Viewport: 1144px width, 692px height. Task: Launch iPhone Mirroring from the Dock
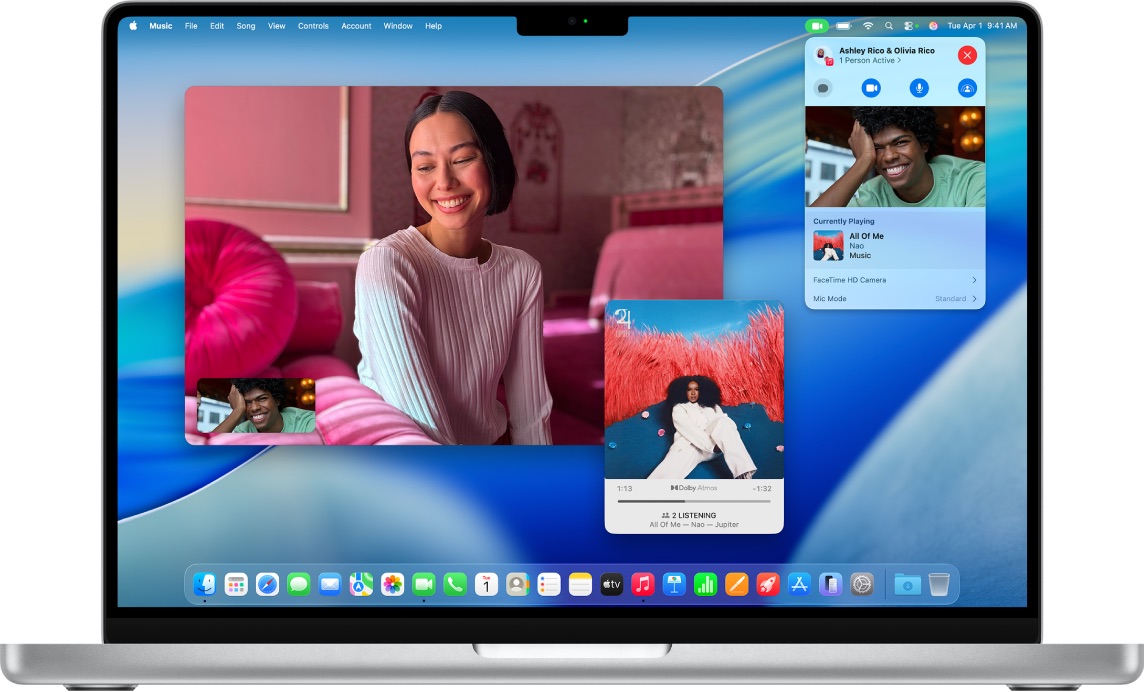click(830, 584)
